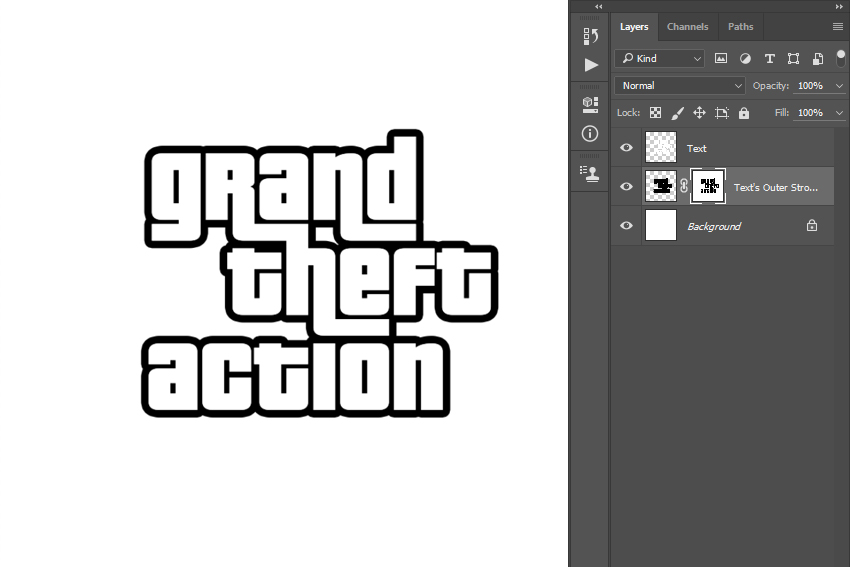Toggle Background layer visibility
Image resolution: width=850 pixels, height=567 pixels.
pyautogui.click(x=627, y=226)
